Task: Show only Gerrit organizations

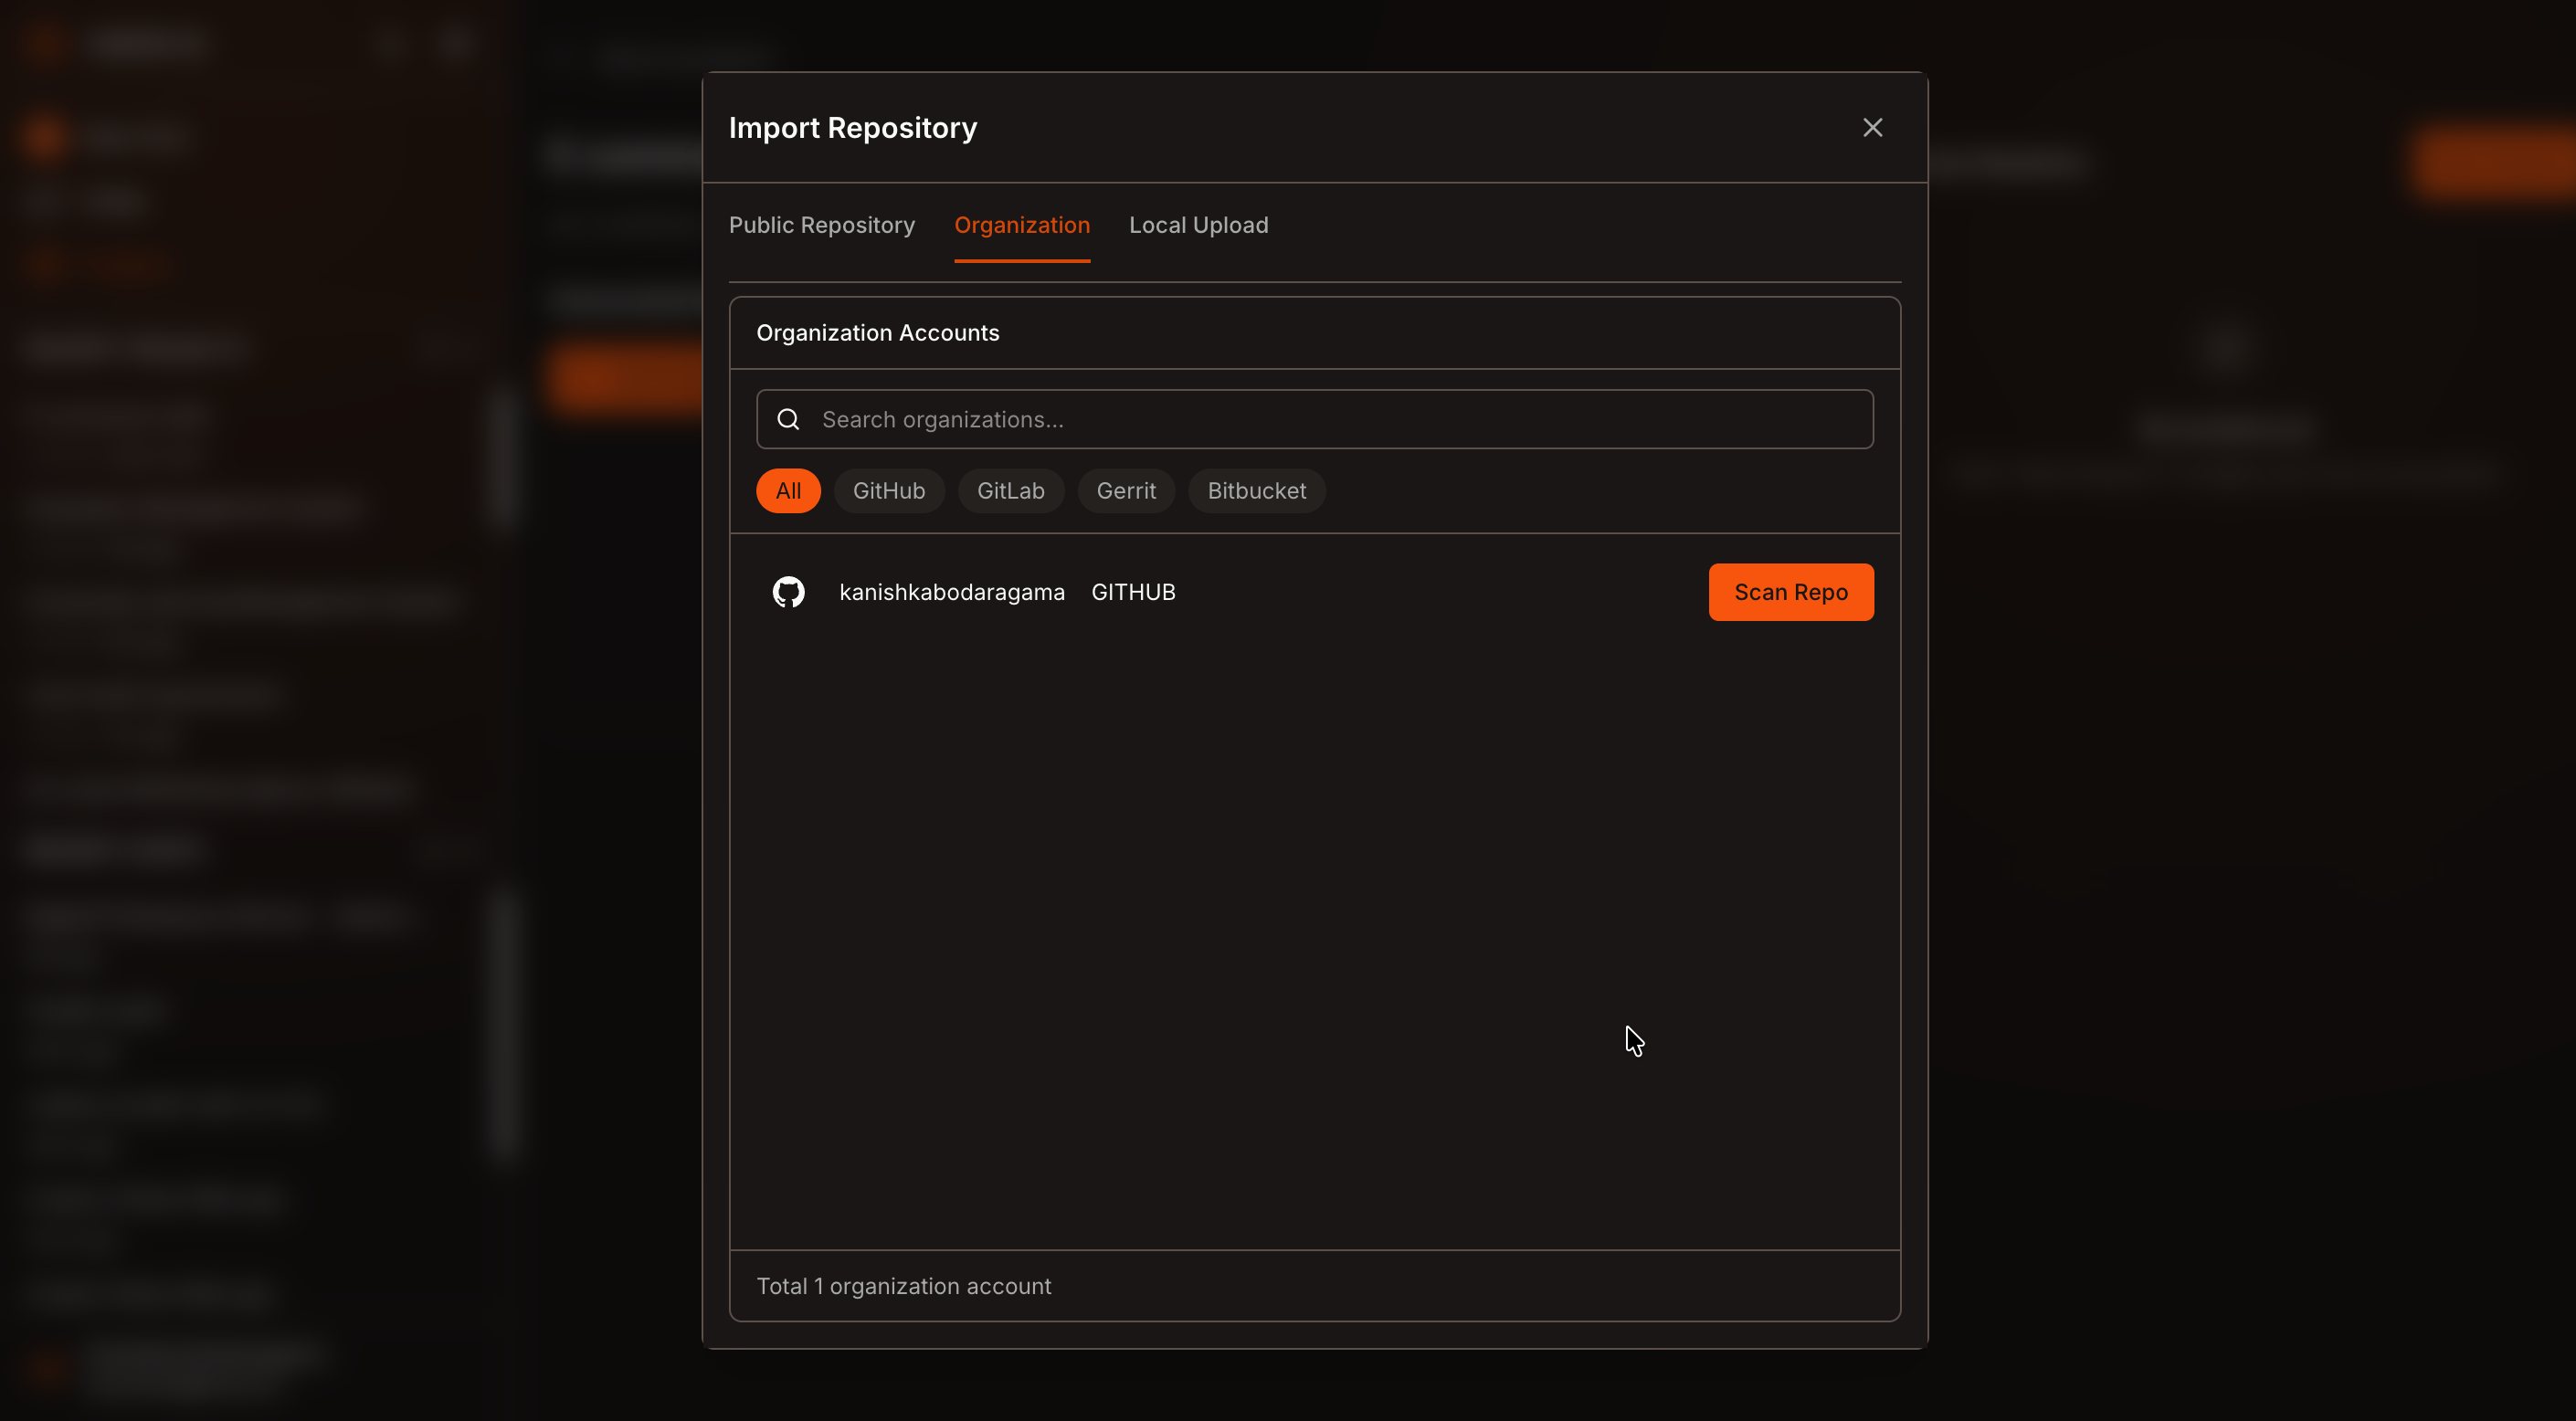Action: pos(1125,491)
